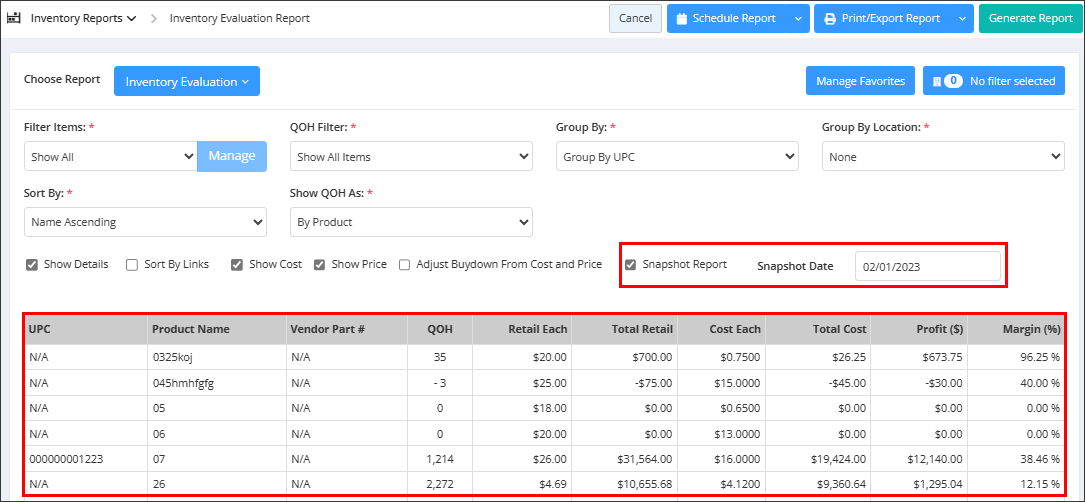Image resolution: width=1085 pixels, height=502 pixels.
Task: Click the Manage Favorites button
Action: pos(861,81)
